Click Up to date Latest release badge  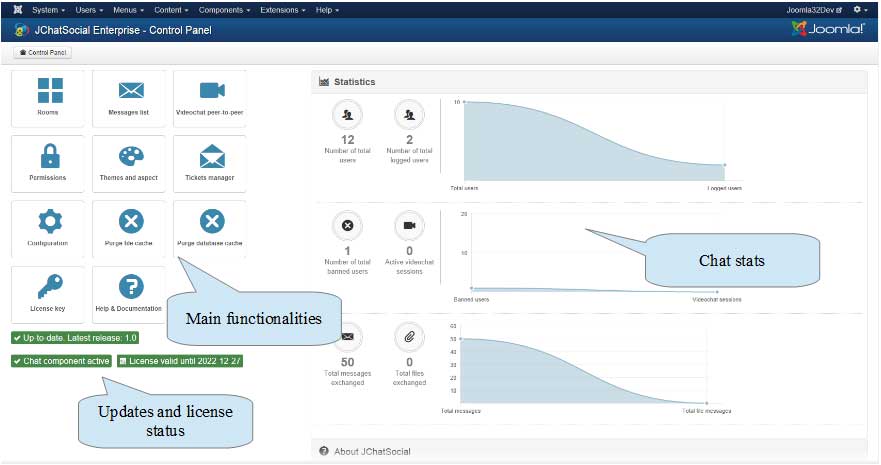[x=75, y=338]
